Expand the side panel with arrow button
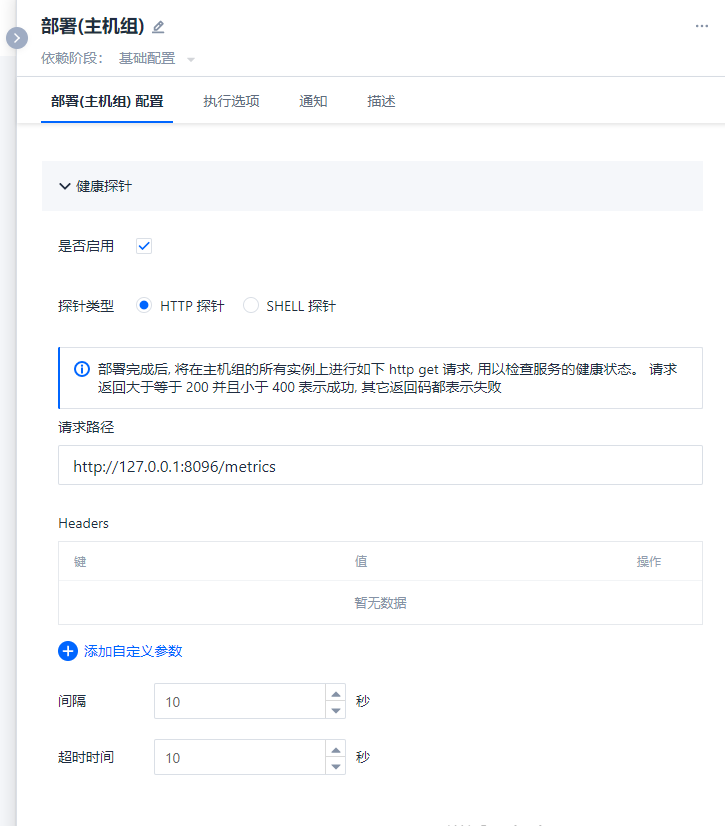 (x=17, y=38)
